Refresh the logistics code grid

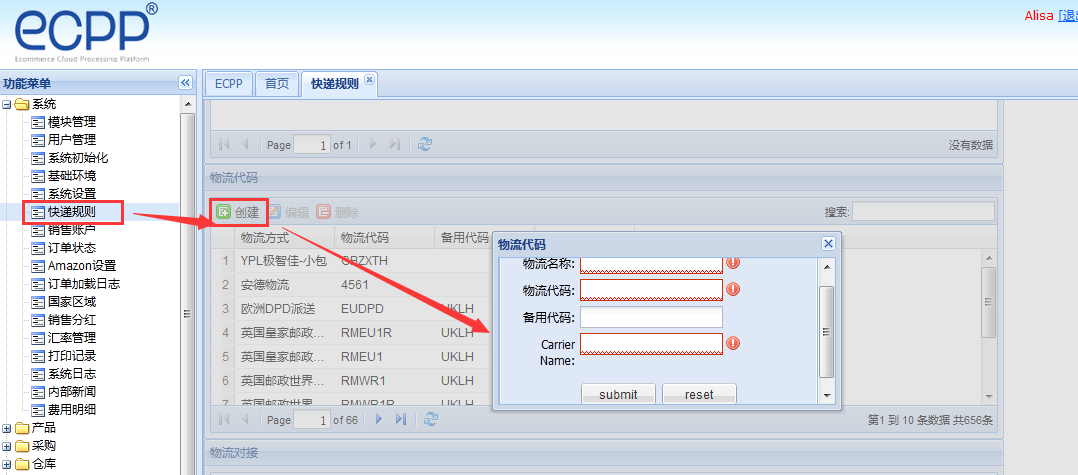(x=425, y=420)
